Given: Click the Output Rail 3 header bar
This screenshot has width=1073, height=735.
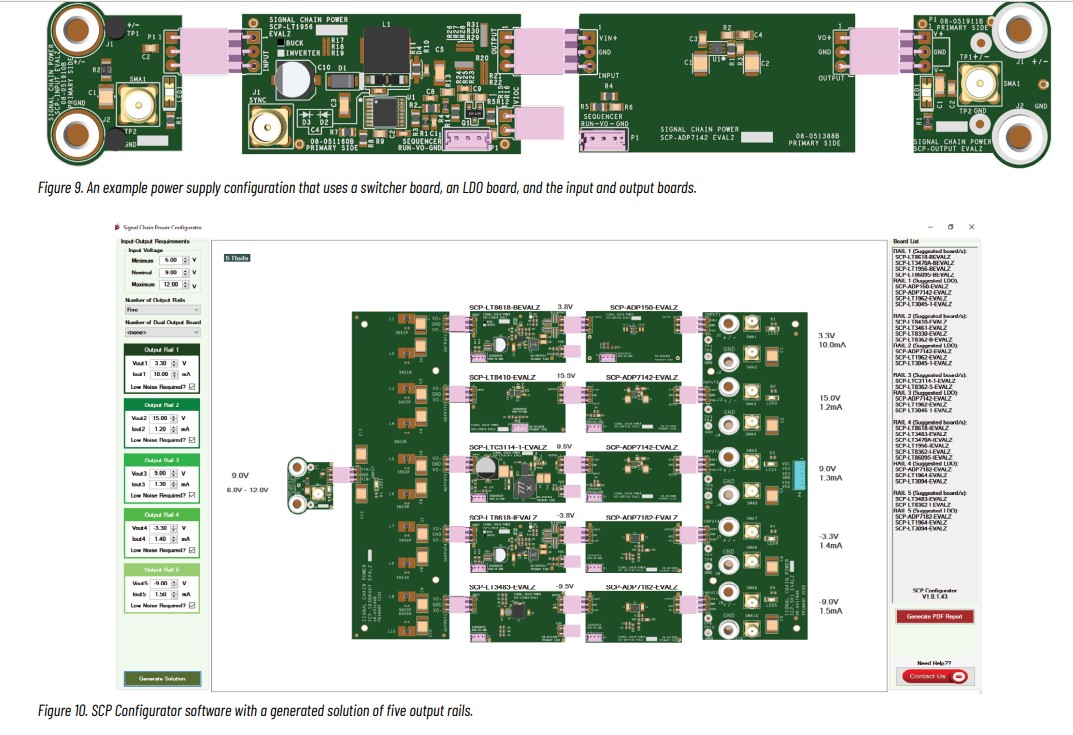Looking at the screenshot, I should click(161, 460).
